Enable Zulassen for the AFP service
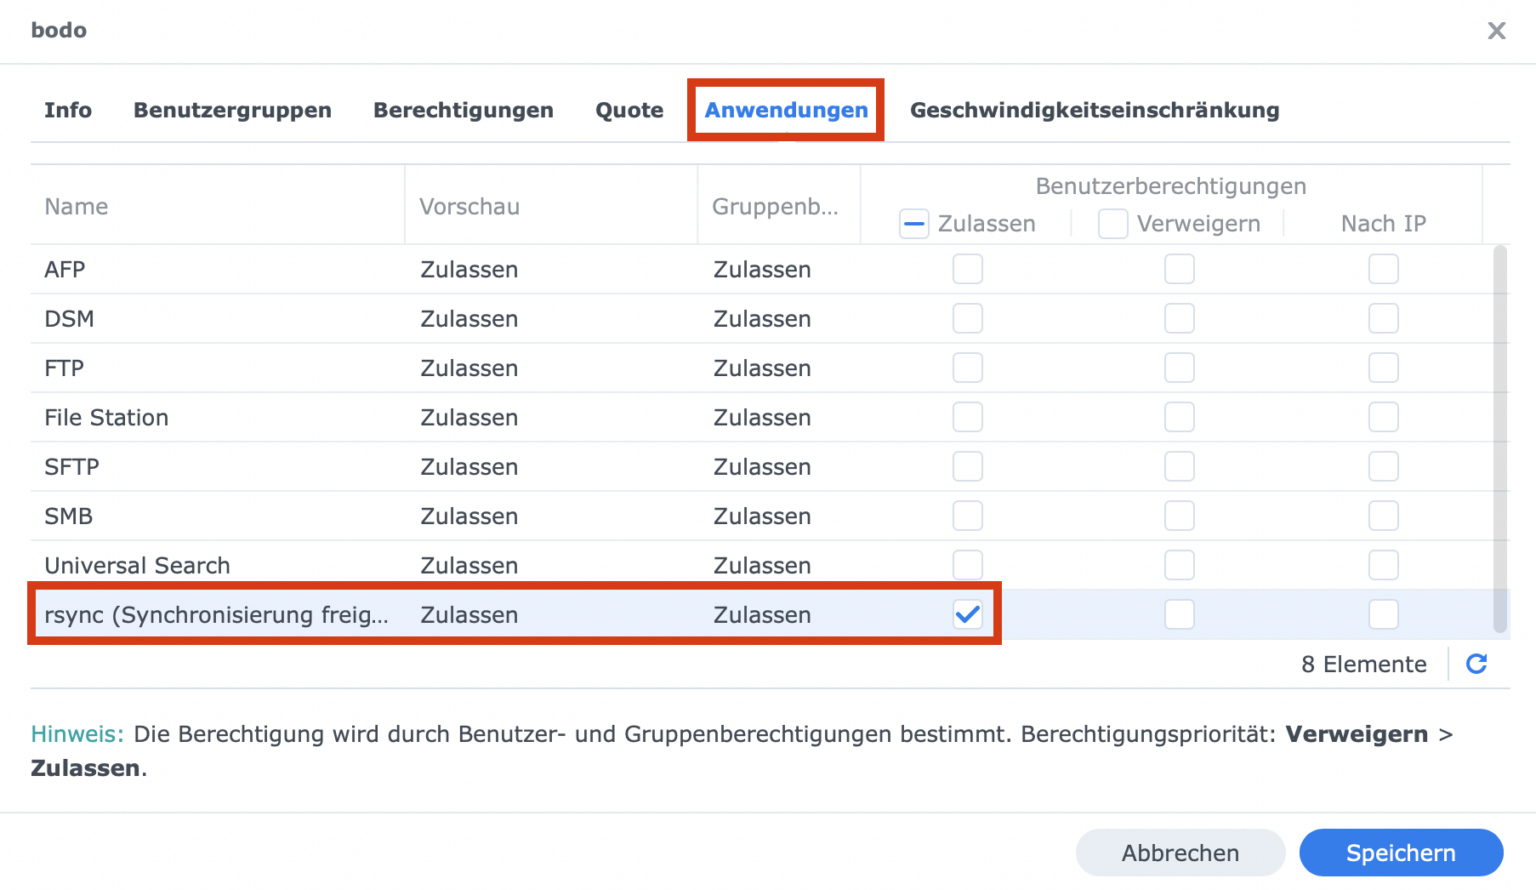 (967, 268)
